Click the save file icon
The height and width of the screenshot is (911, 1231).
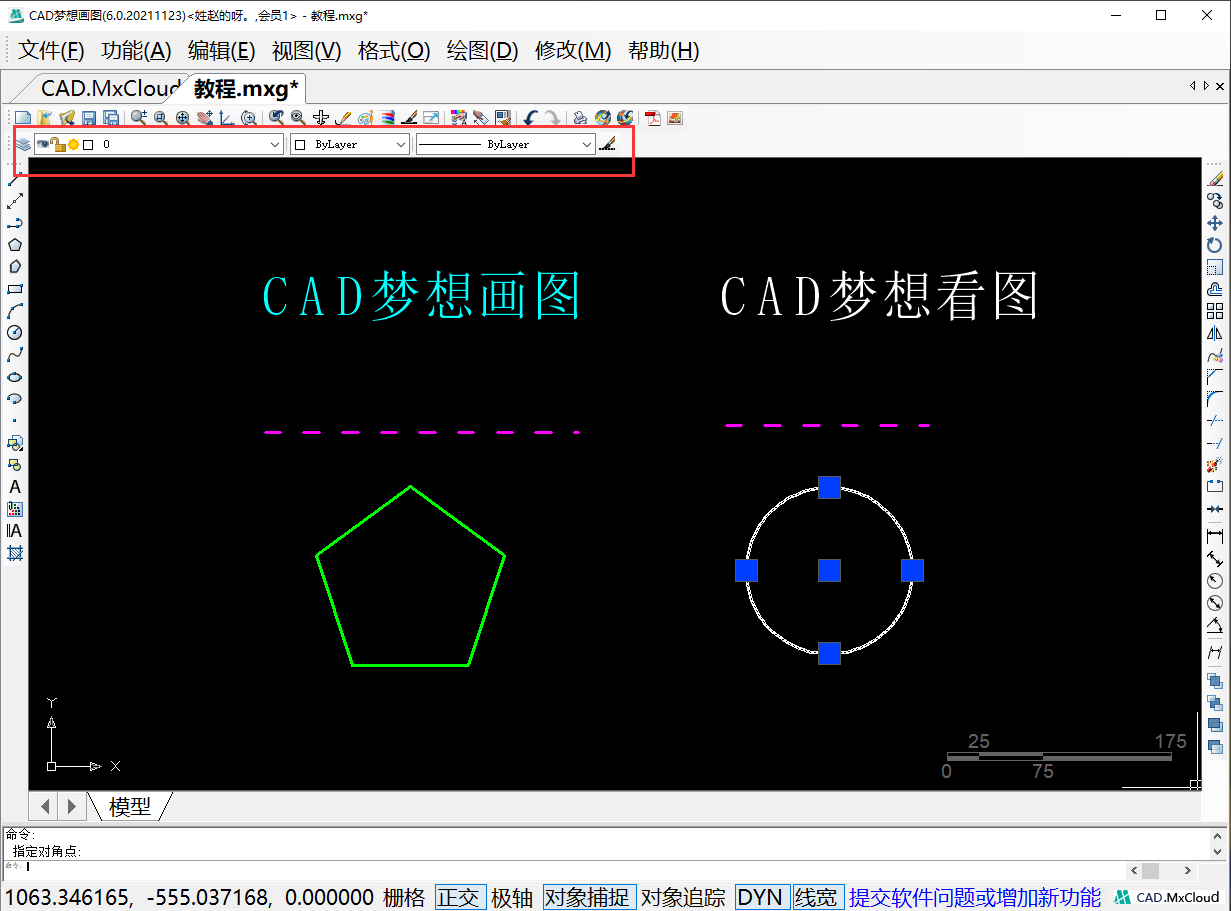tap(89, 118)
